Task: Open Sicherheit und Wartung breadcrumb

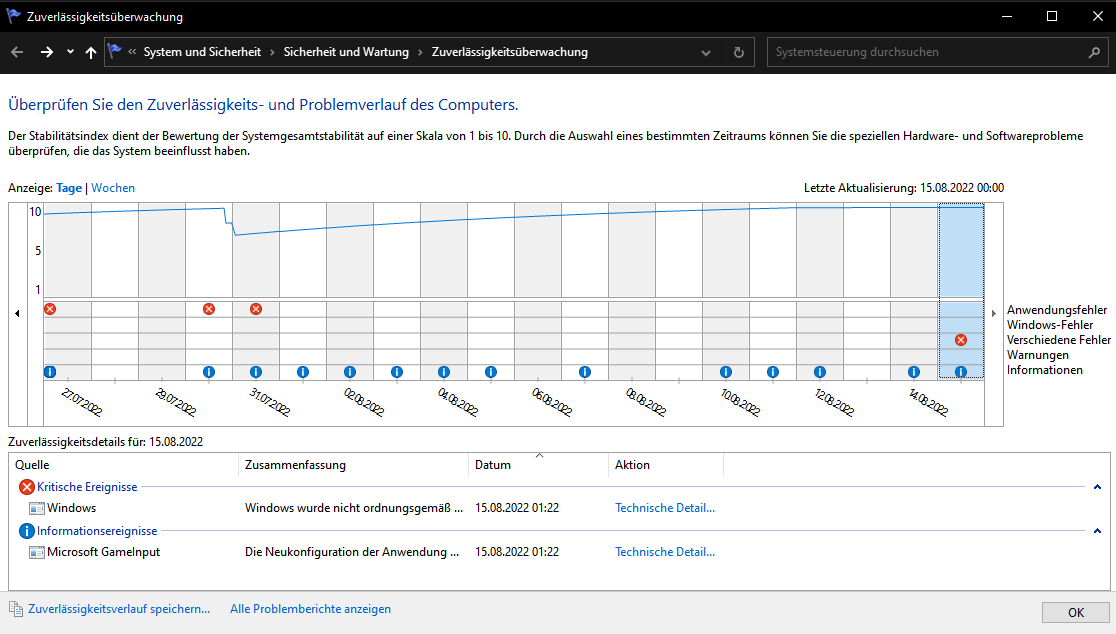Action: coord(346,52)
